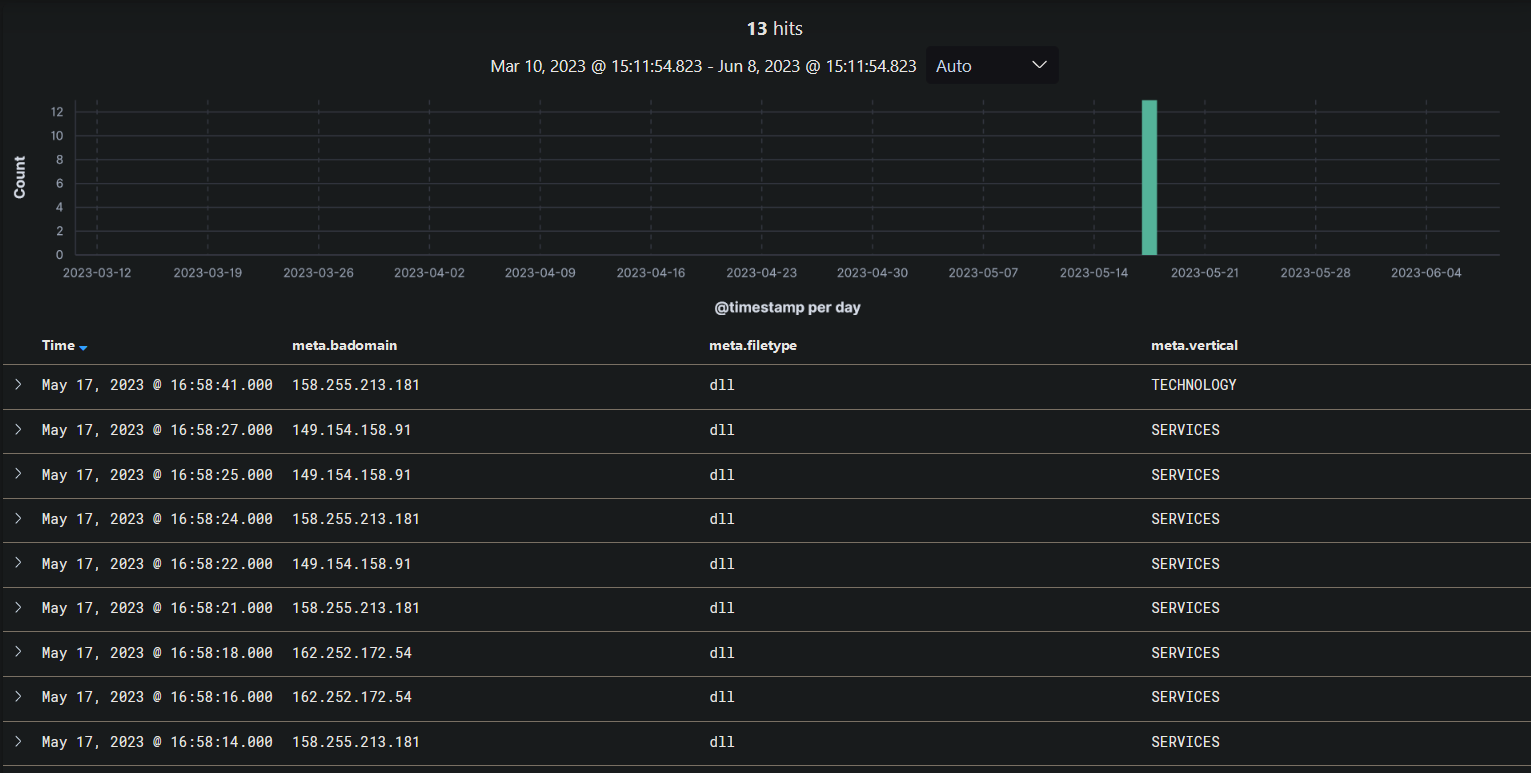Click the meta.vertical column header
This screenshot has width=1531, height=773.
(1194, 345)
